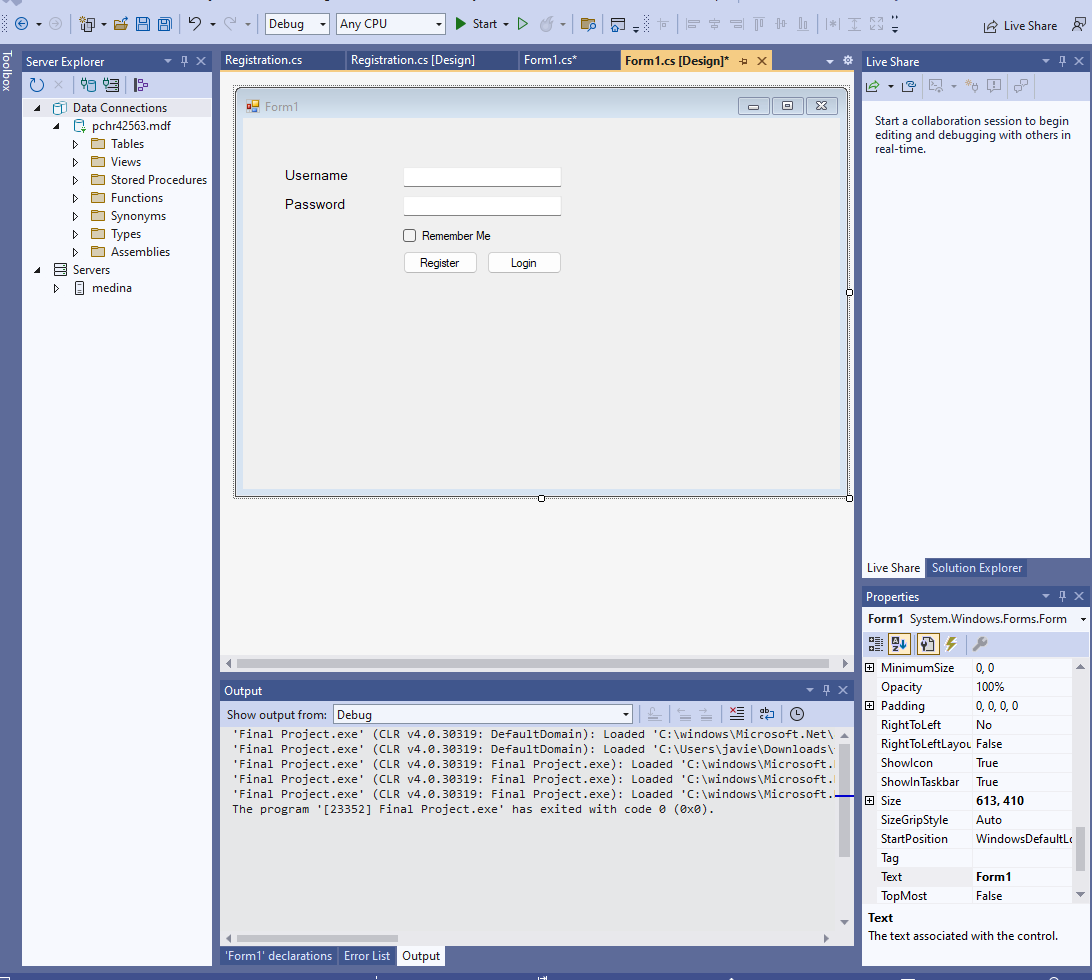This screenshot has height=980, width=1092.
Task: Click the Login button on the form
Action: click(524, 263)
